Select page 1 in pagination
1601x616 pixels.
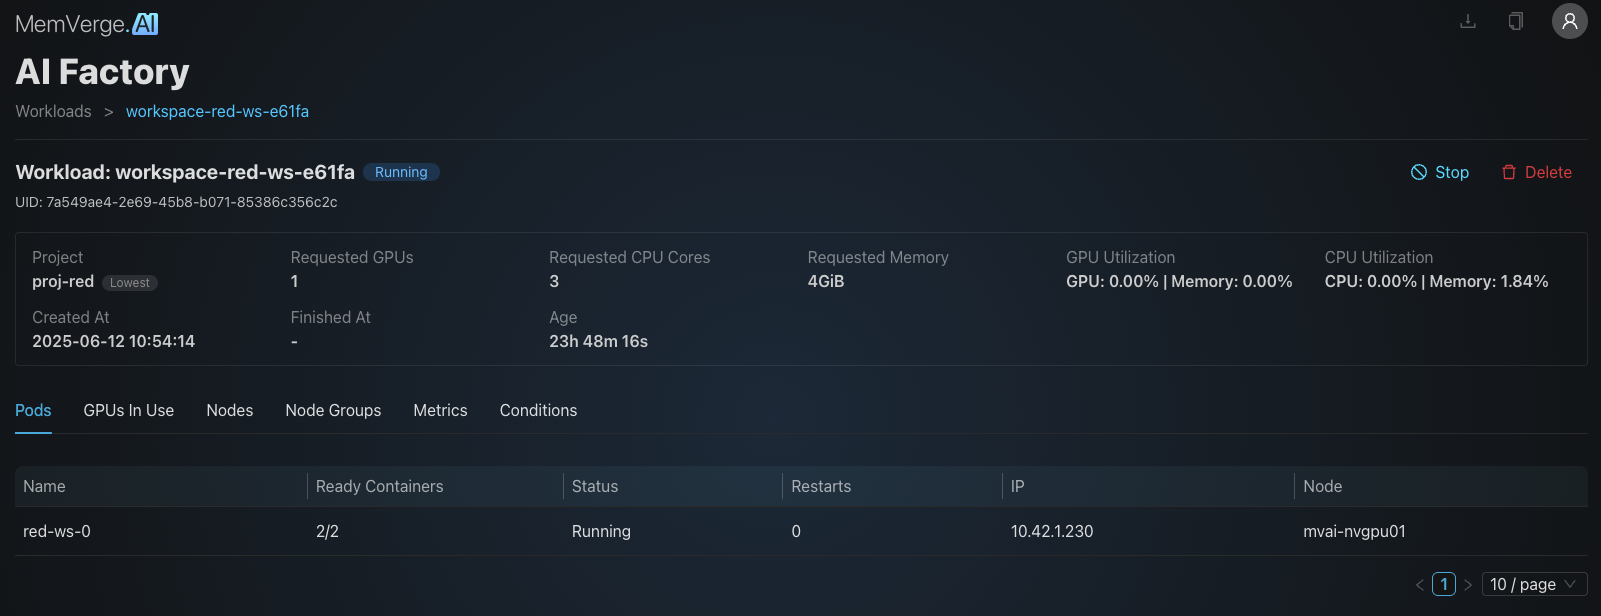pyautogui.click(x=1444, y=584)
